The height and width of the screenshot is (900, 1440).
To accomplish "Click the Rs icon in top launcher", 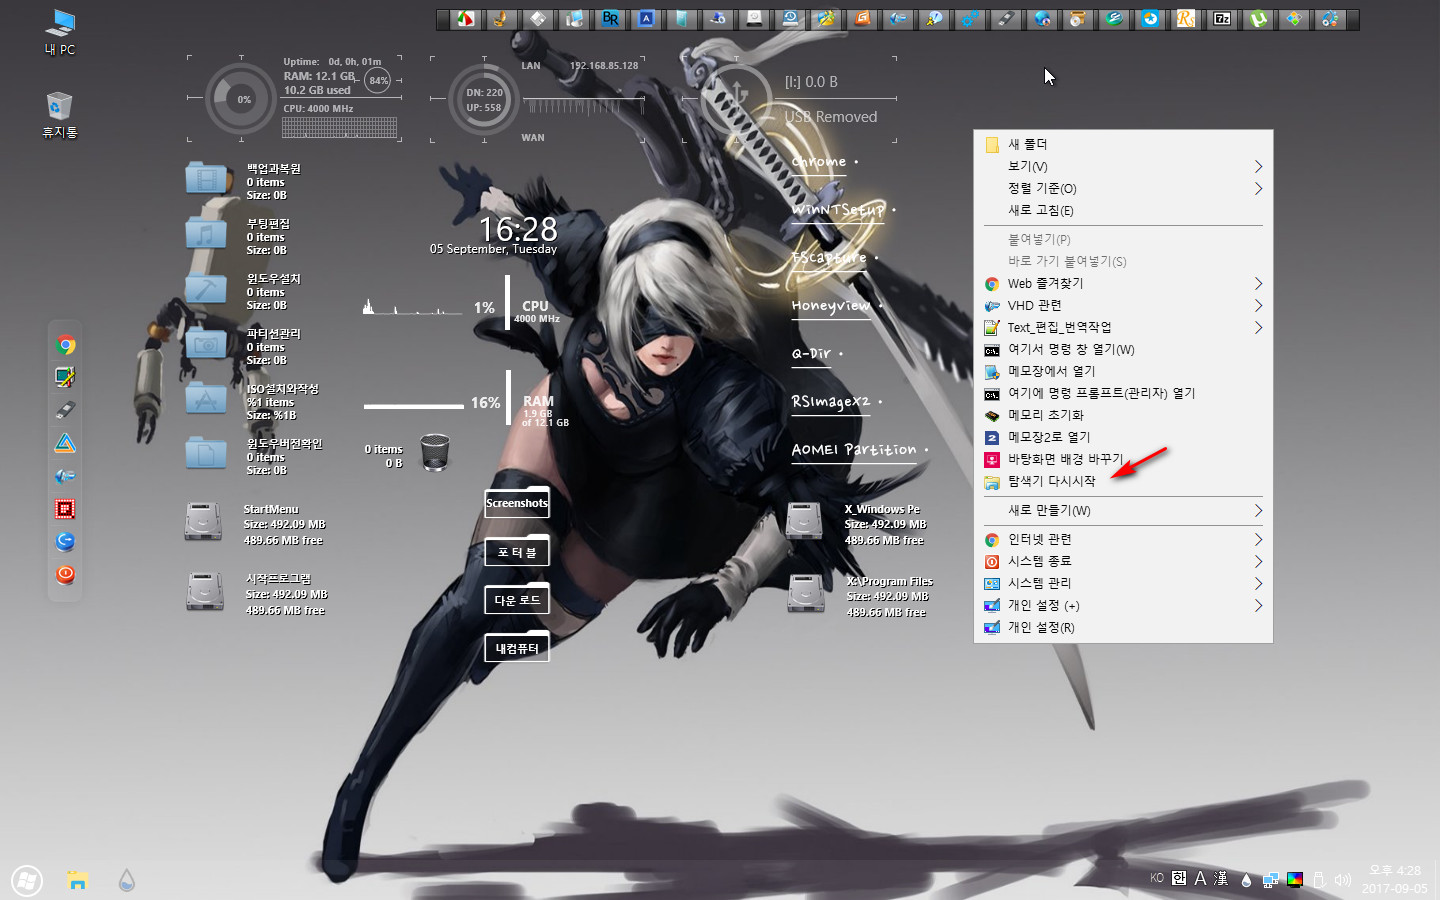I will (1186, 19).
